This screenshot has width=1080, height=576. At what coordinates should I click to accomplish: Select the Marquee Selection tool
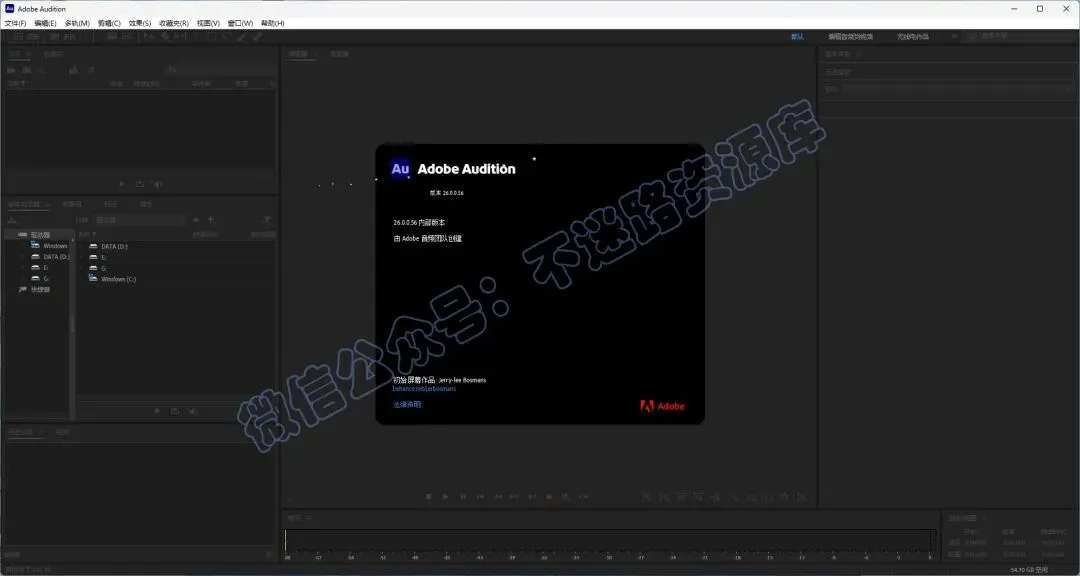pos(212,37)
